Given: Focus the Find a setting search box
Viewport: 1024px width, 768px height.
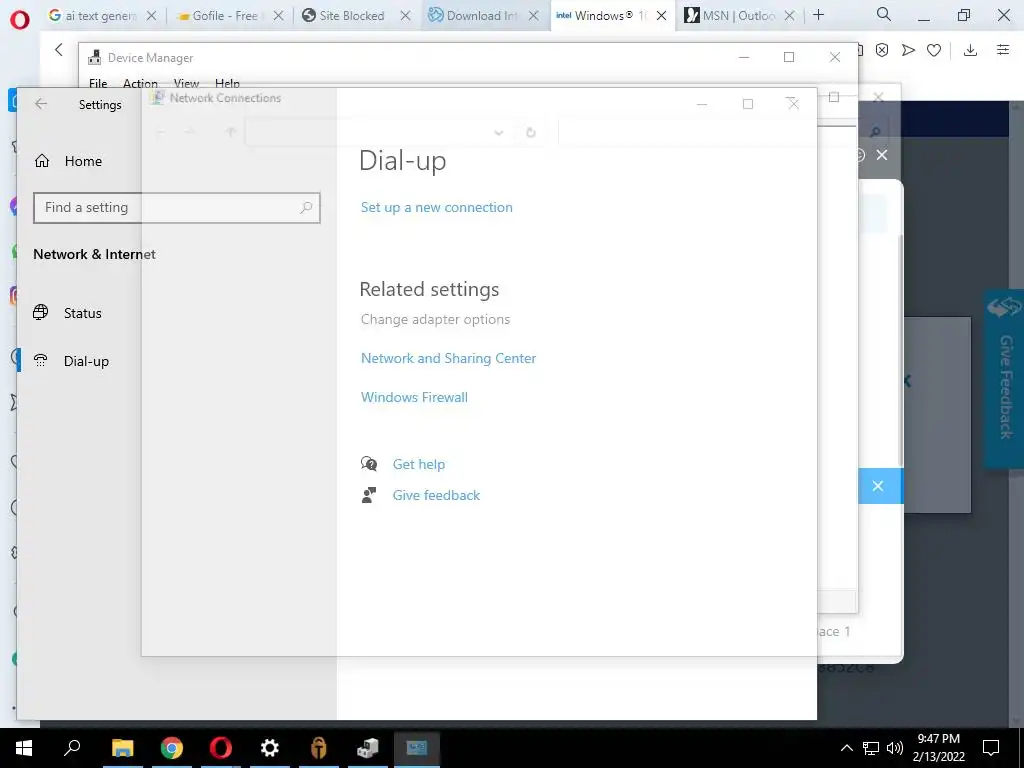Looking at the screenshot, I should click(x=176, y=208).
